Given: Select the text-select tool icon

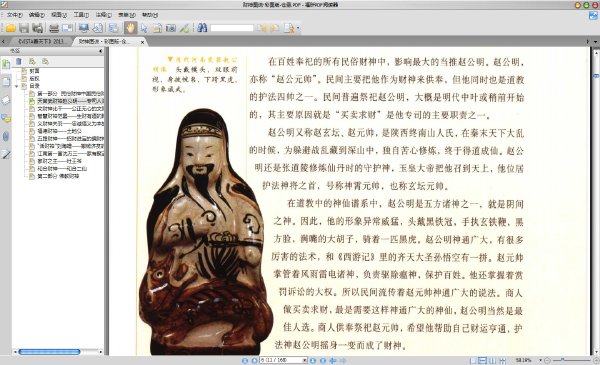Looking at the screenshot, I should [157, 28].
